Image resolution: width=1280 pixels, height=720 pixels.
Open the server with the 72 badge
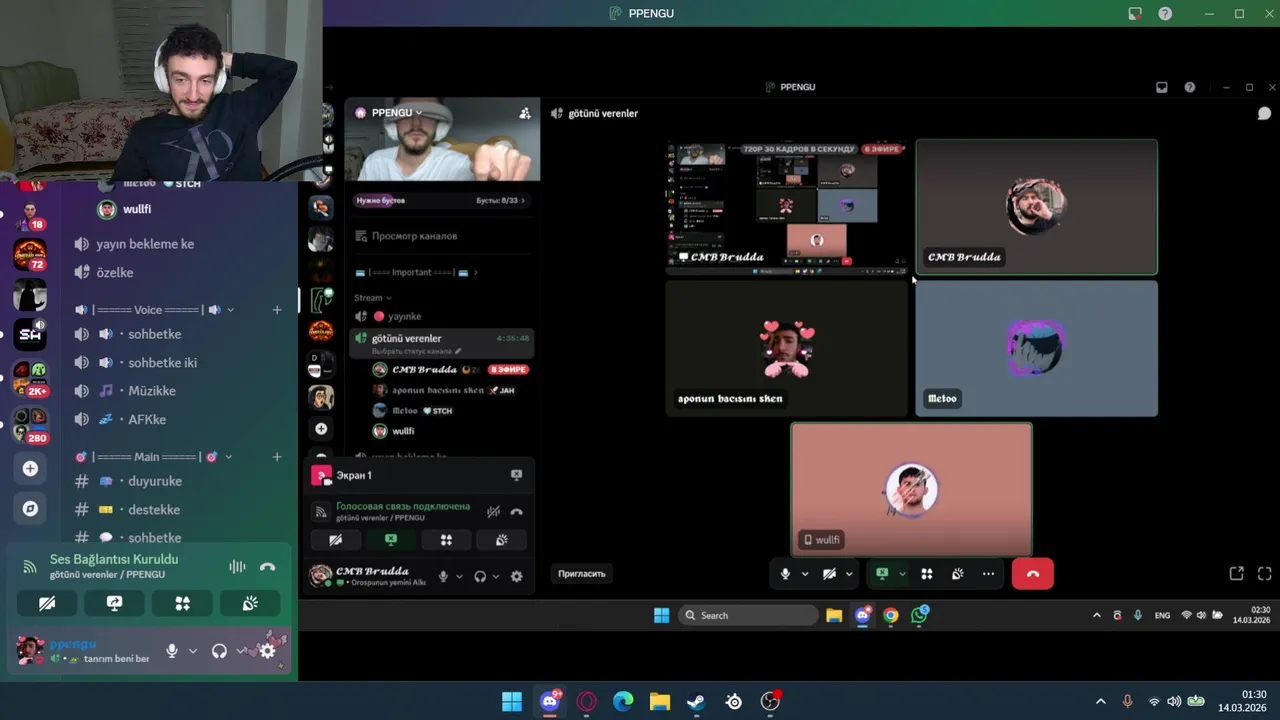(x=30, y=253)
